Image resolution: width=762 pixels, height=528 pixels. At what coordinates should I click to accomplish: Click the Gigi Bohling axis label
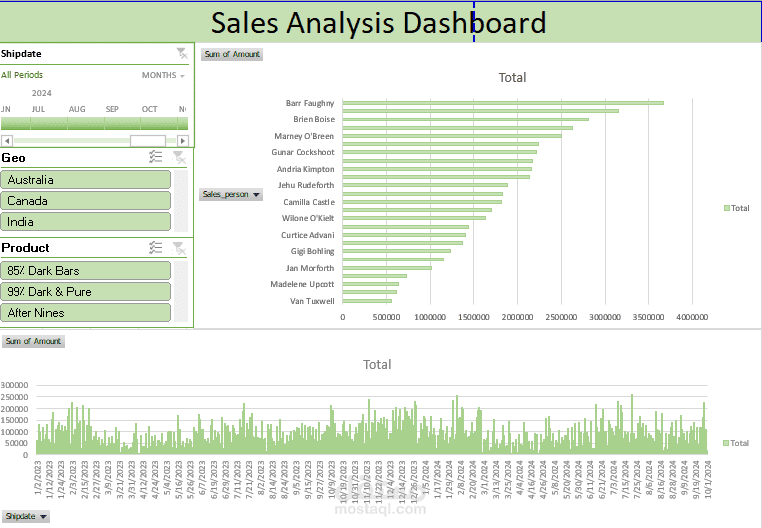coord(312,251)
